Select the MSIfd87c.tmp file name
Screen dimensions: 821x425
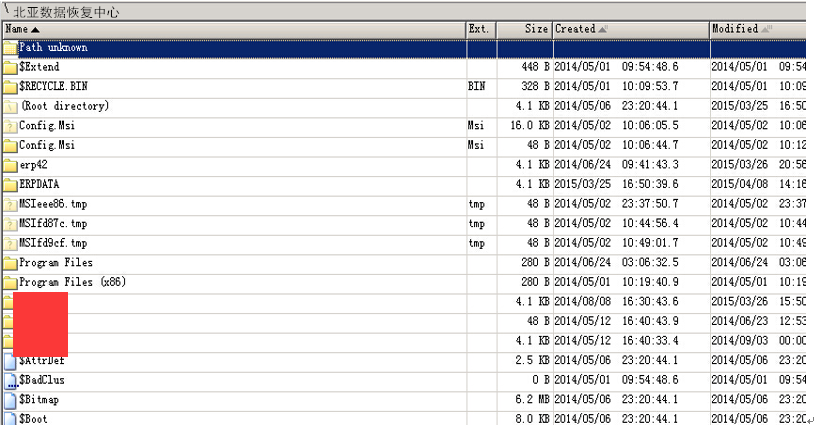tap(53, 223)
